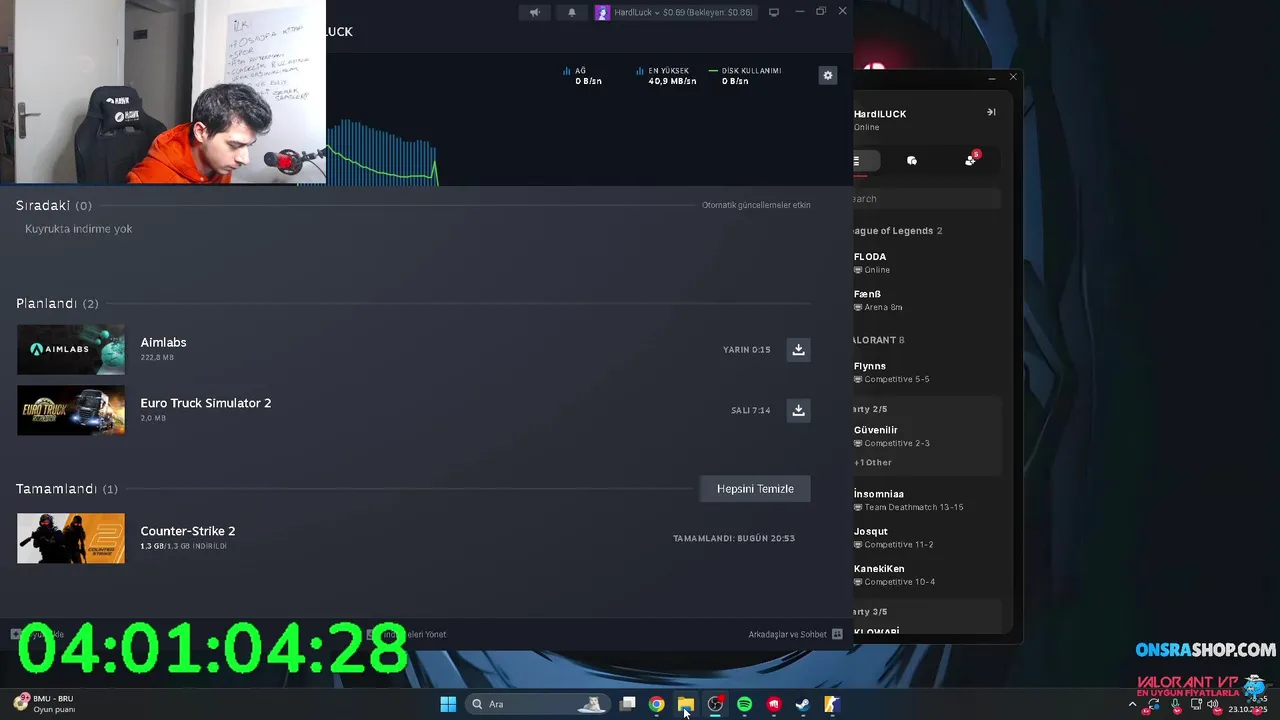Image resolution: width=1280 pixels, height=720 pixels.
Task: Open friend requests tab with badge
Action: click(971, 160)
